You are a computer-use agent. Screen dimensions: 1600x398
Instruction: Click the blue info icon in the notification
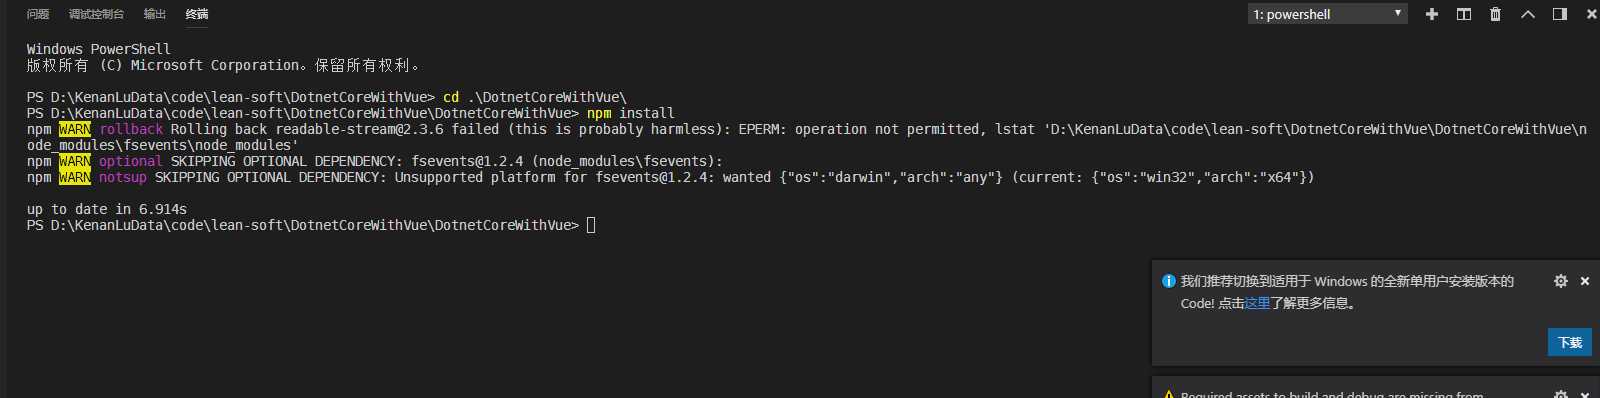click(1169, 281)
